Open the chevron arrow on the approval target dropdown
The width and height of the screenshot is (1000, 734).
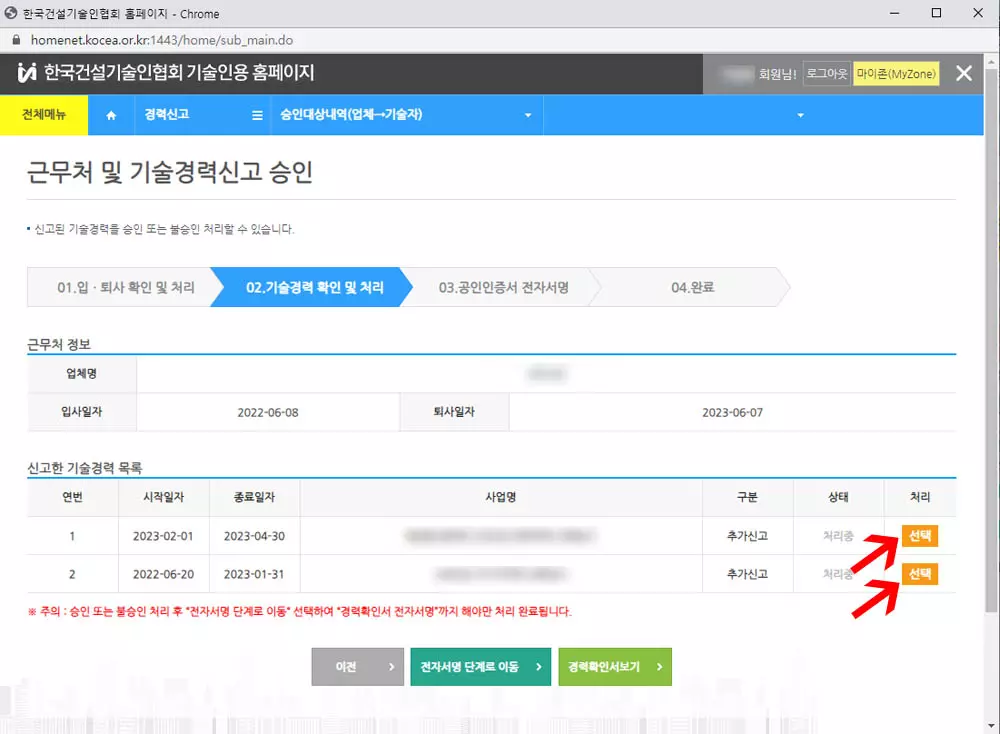pos(527,114)
